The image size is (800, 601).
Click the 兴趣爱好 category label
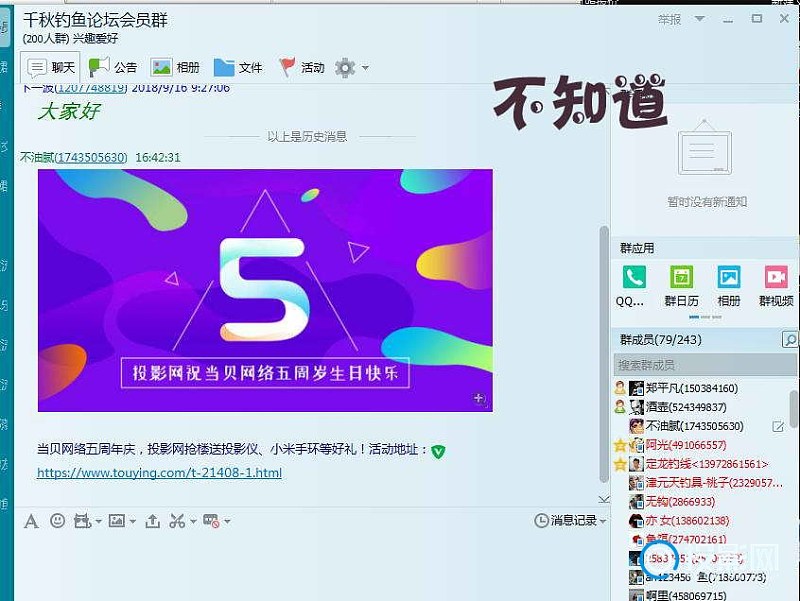(95, 38)
